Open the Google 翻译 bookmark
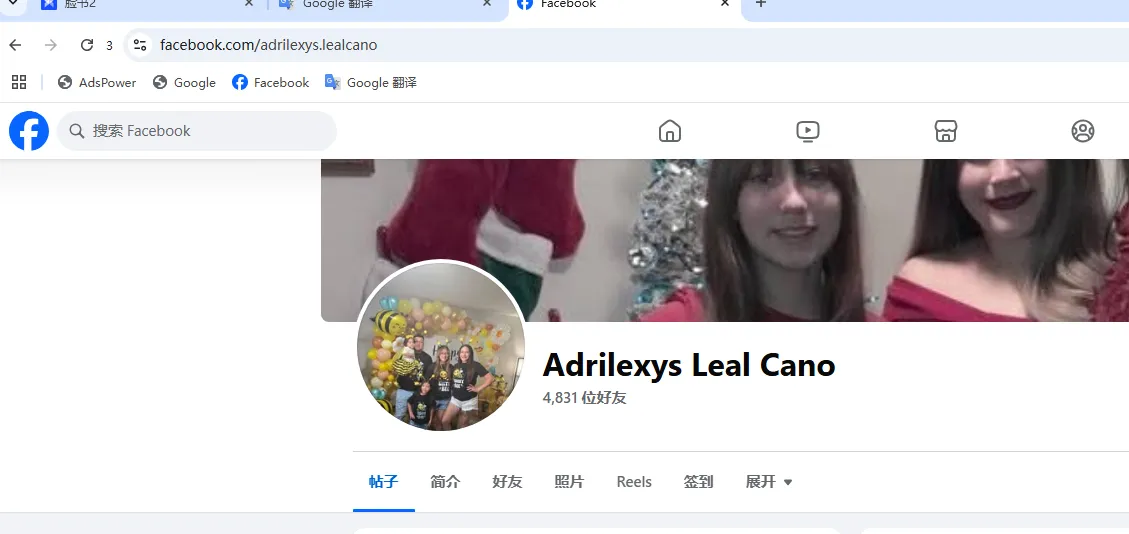This screenshot has width=1129, height=534. tap(371, 83)
